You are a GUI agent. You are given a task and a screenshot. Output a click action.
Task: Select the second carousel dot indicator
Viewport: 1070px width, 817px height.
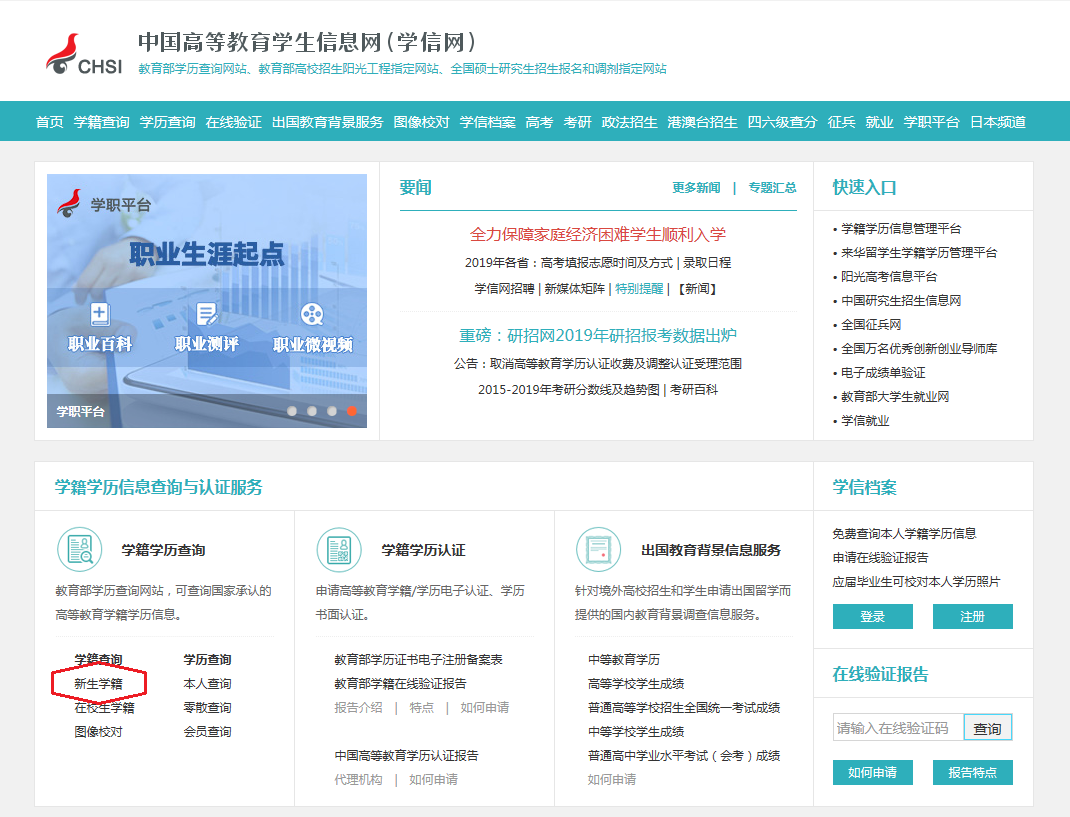(x=312, y=411)
